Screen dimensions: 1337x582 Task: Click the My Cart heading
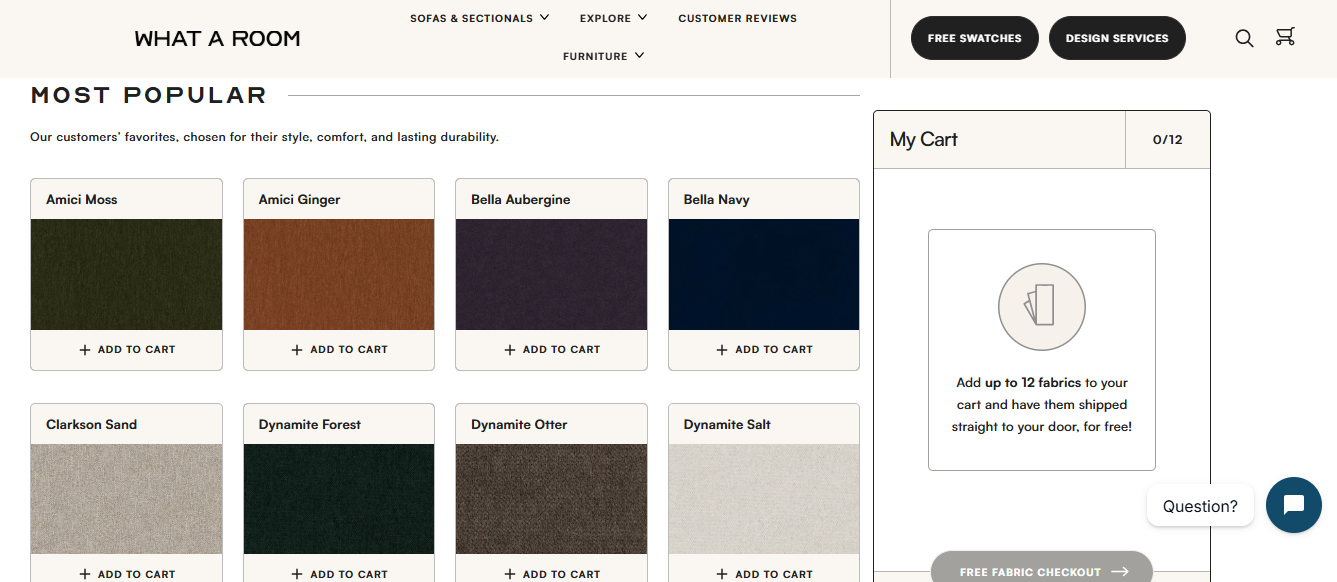(x=924, y=140)
